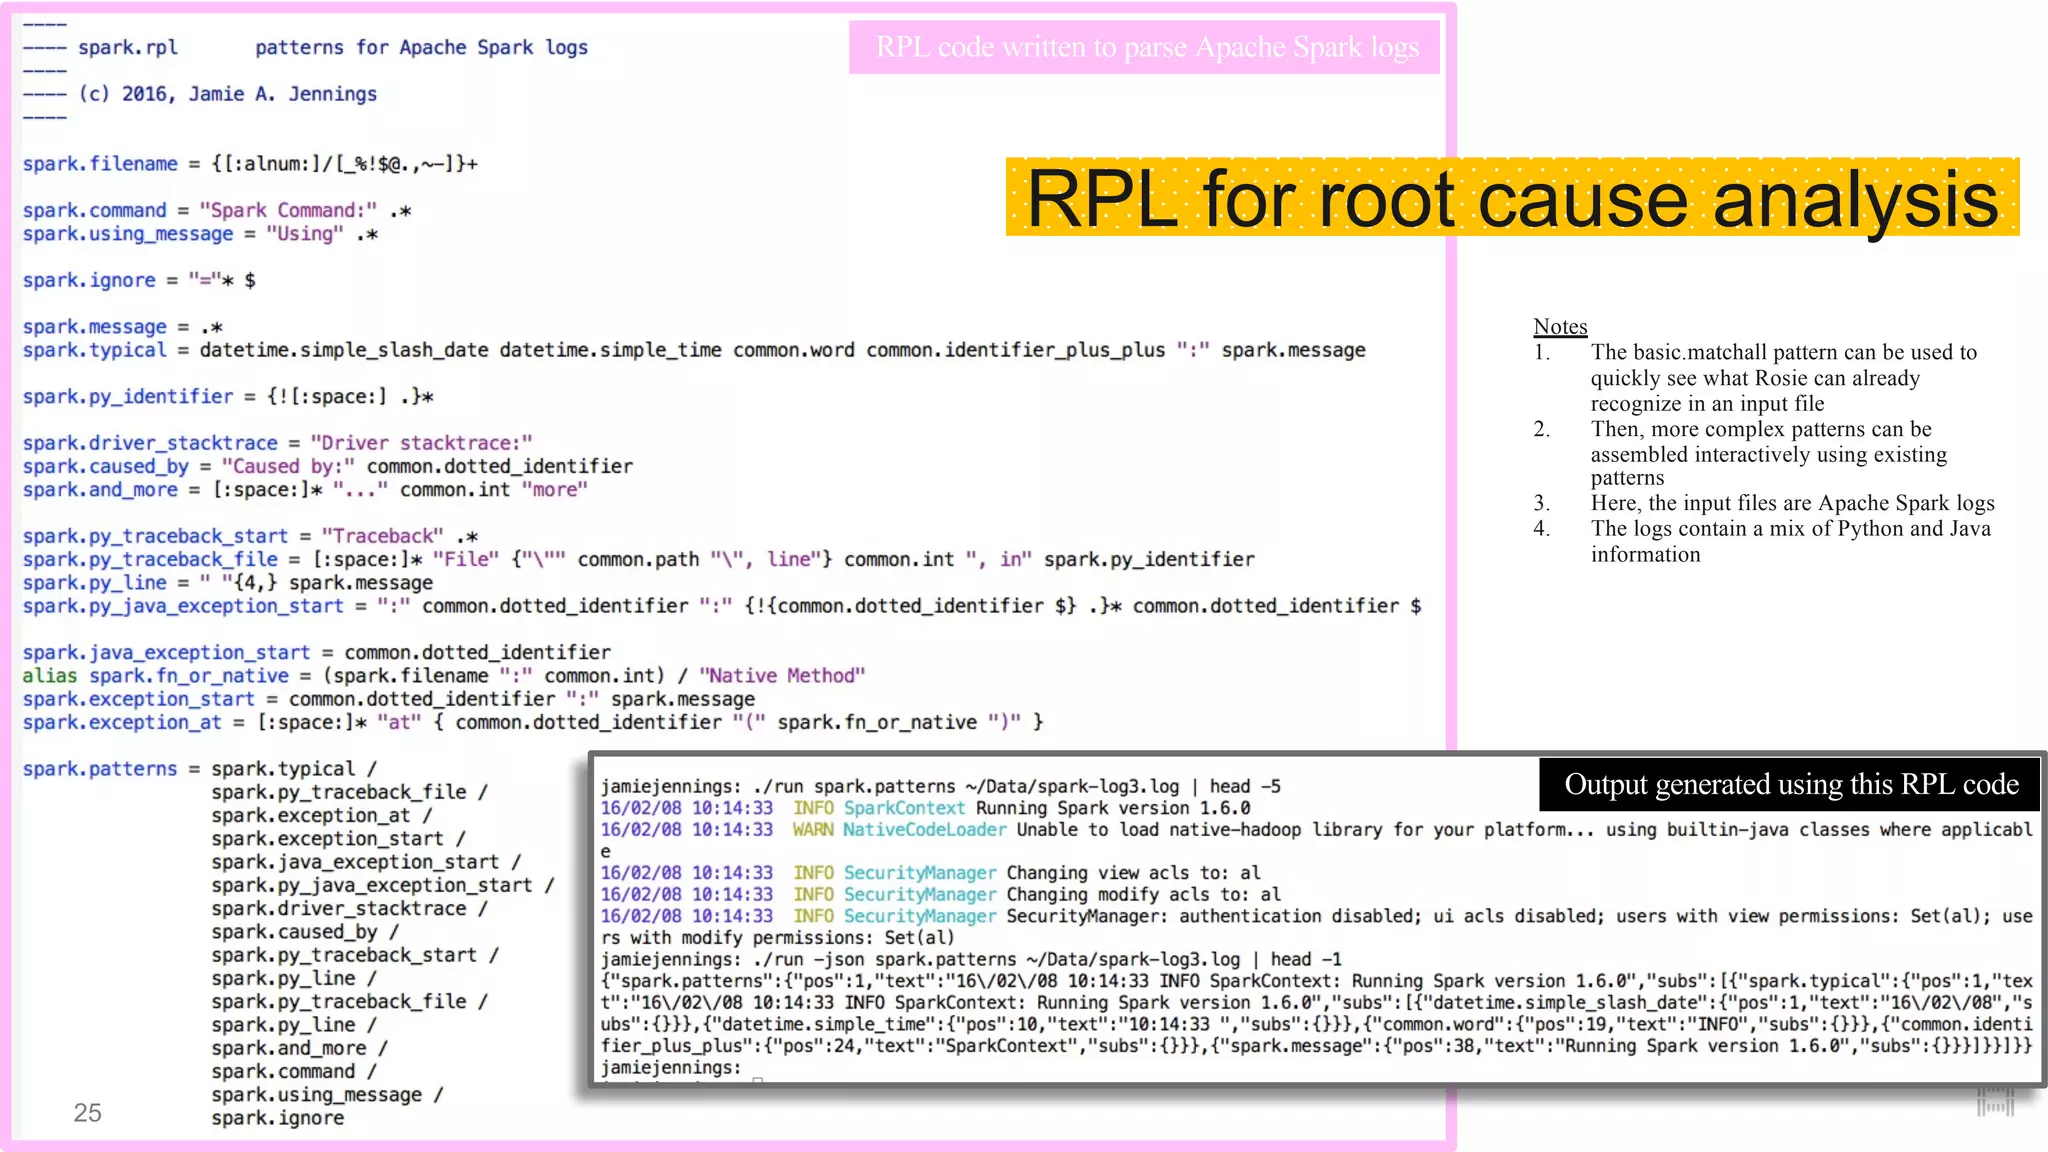Click the 'spark.ignore' definition line
This screenshot has height=1152, width=2048.
pos(139,280)
